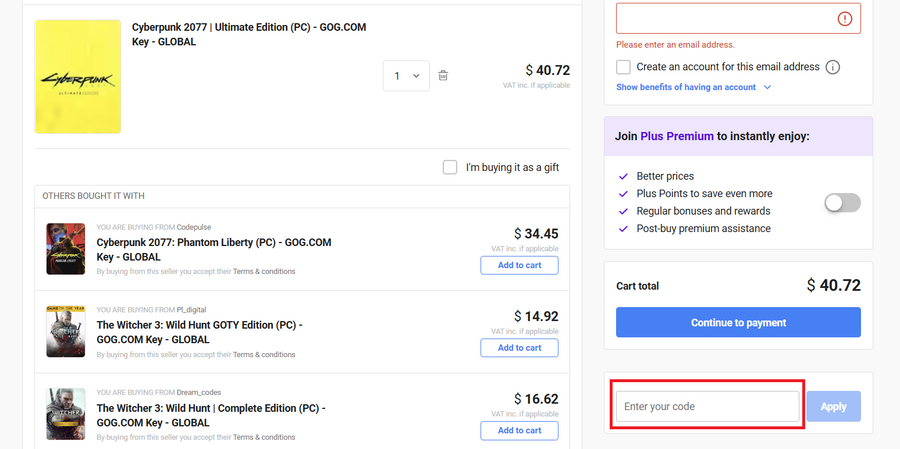The height and width of the screenshot is (449, 900).
Task: Enable the Plus Premium toggle switch
Action: click(x=842, y=203)
